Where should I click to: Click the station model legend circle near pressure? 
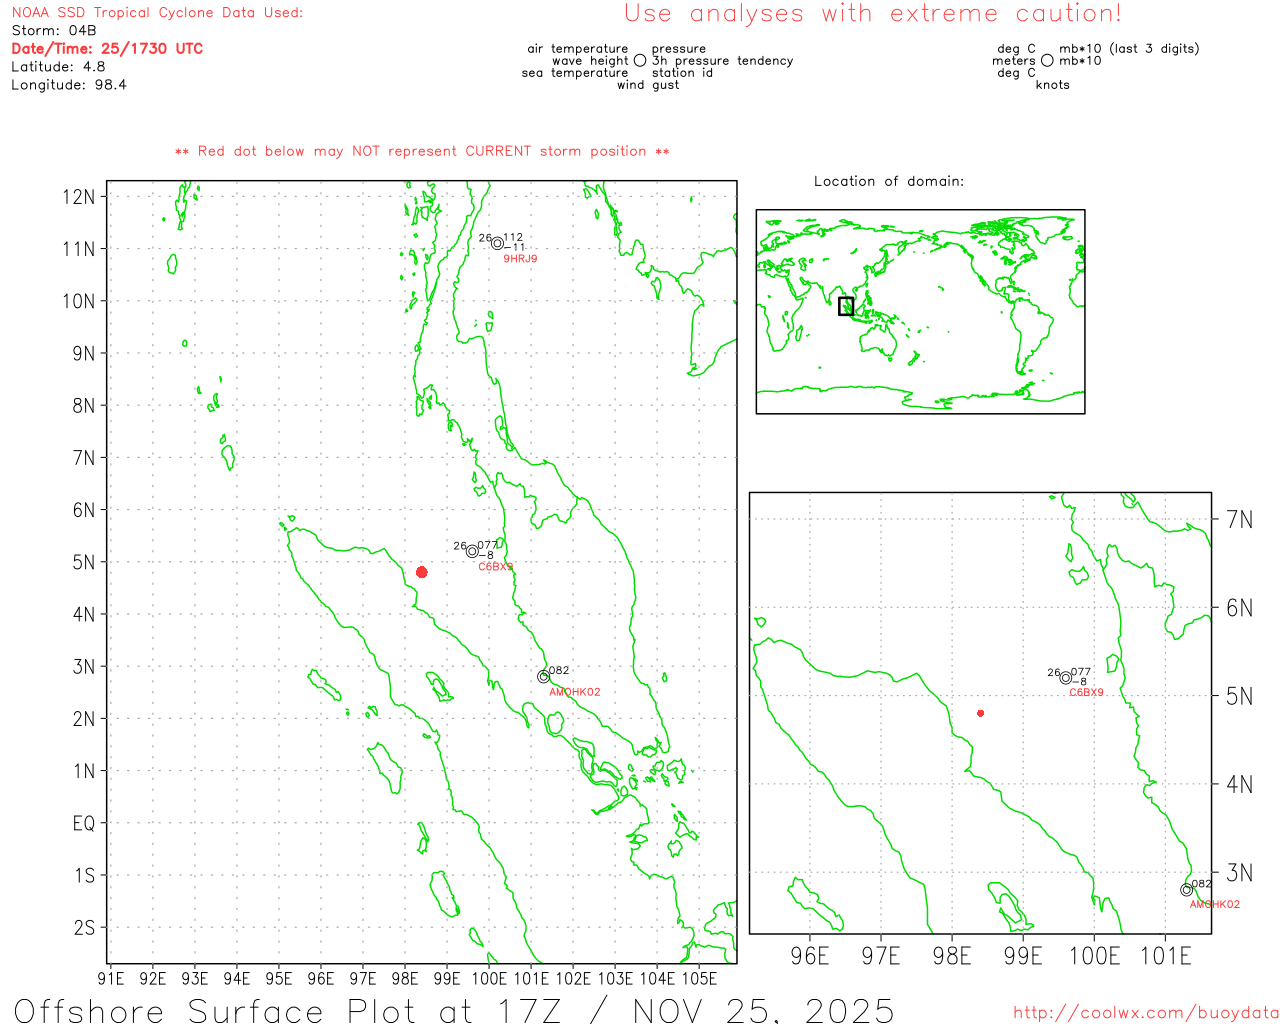[640, 61]
